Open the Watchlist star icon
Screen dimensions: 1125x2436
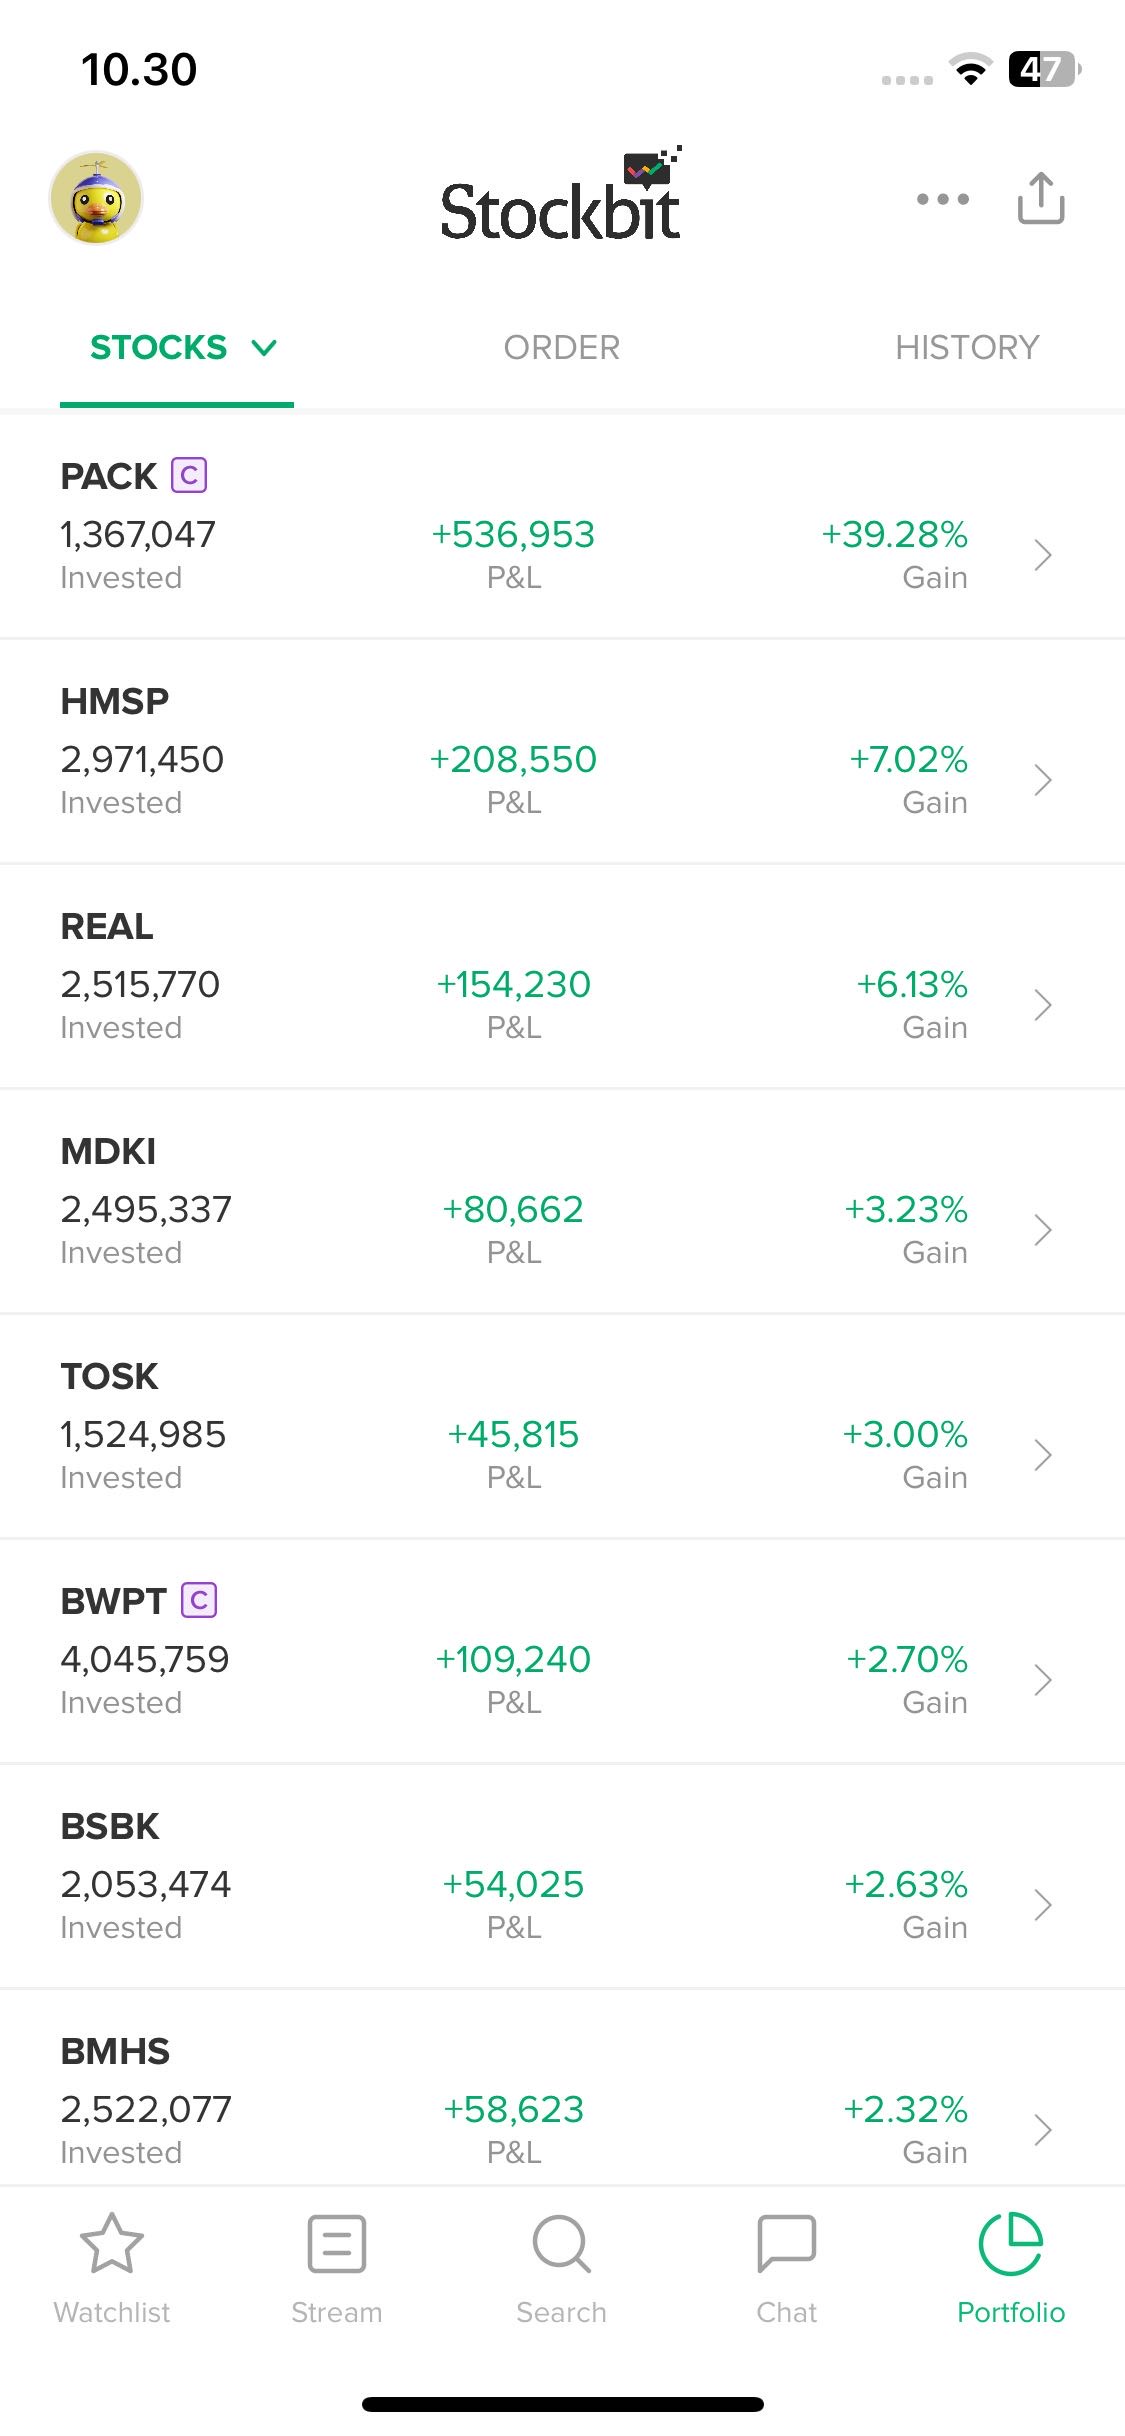coord(112,2244)
